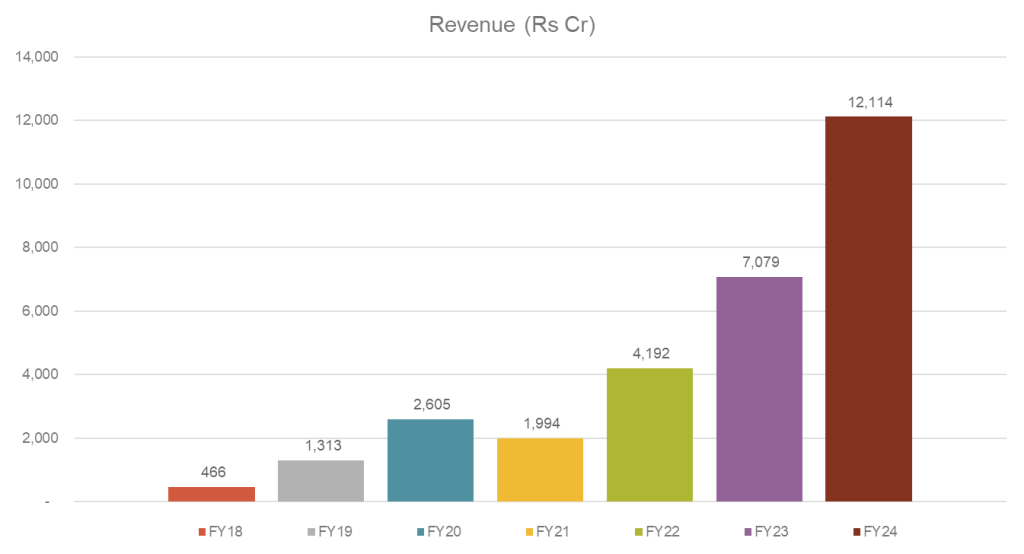This screenshot has height=554, width=1024.
Task: Click the FY23 legend label
Action: click(772, 531)
